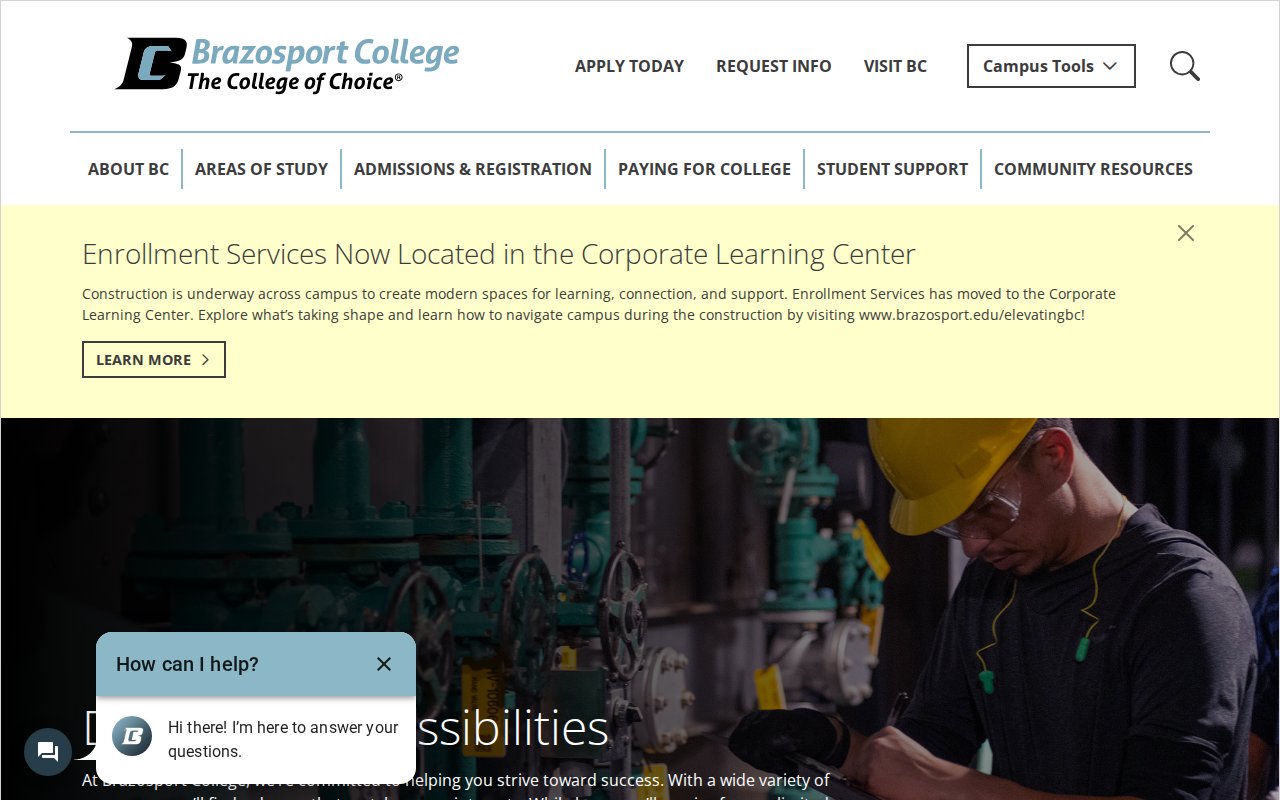Click the chat greeting message bubble
Screen dimensions: 1280x800
coord(283,739)
